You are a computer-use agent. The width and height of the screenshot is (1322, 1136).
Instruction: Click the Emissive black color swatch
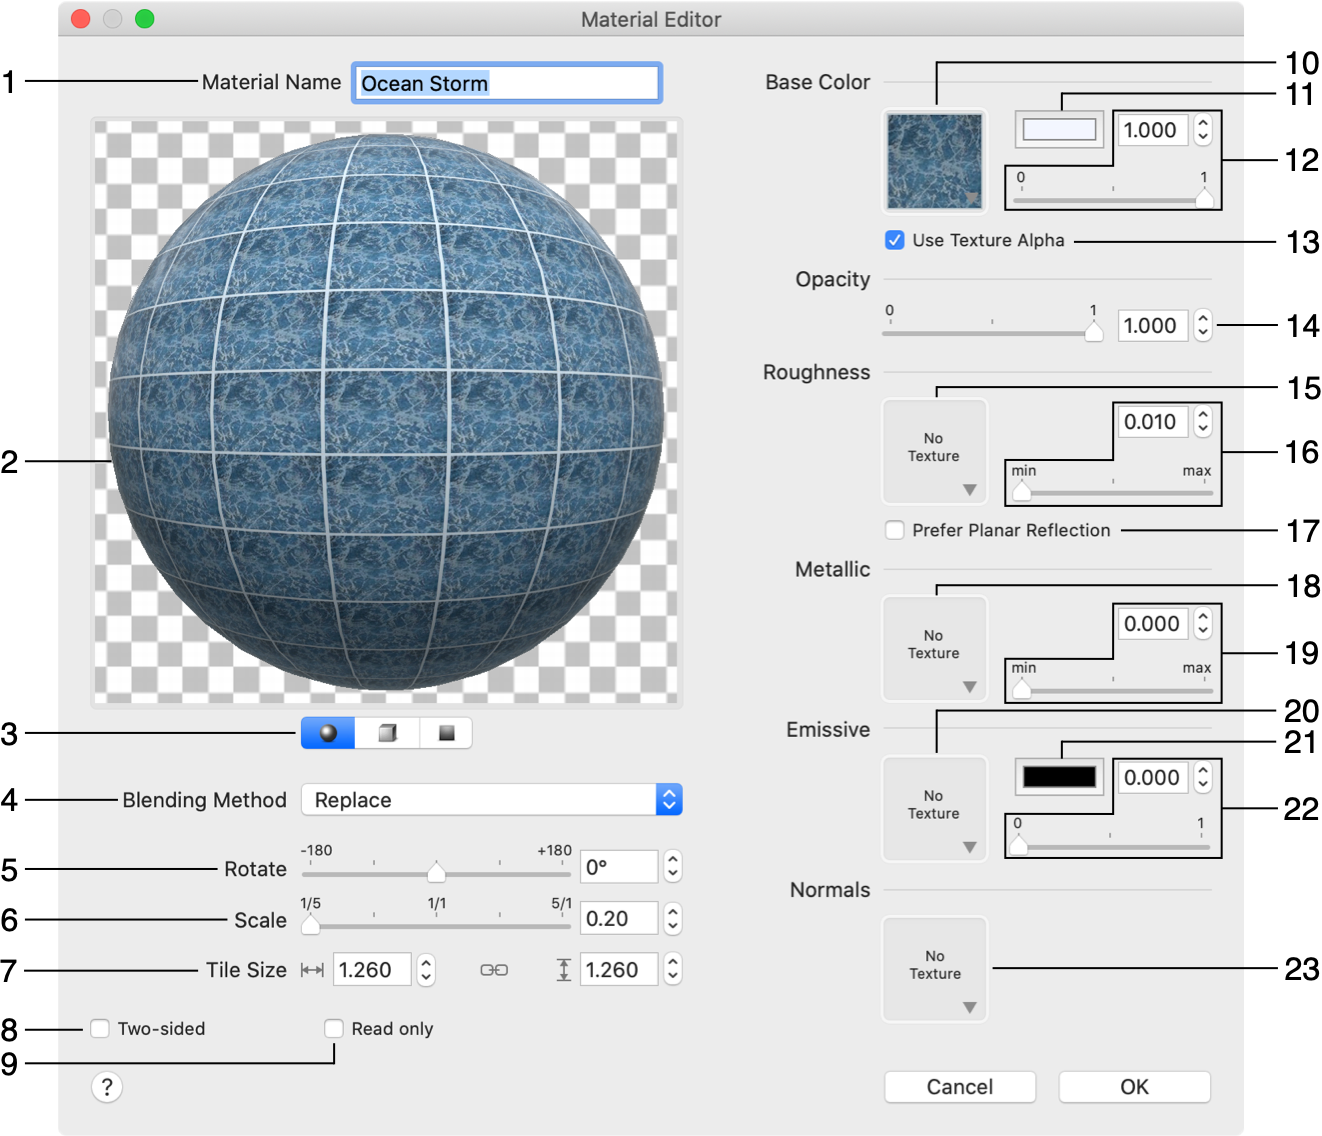(x=1060, y=777)
